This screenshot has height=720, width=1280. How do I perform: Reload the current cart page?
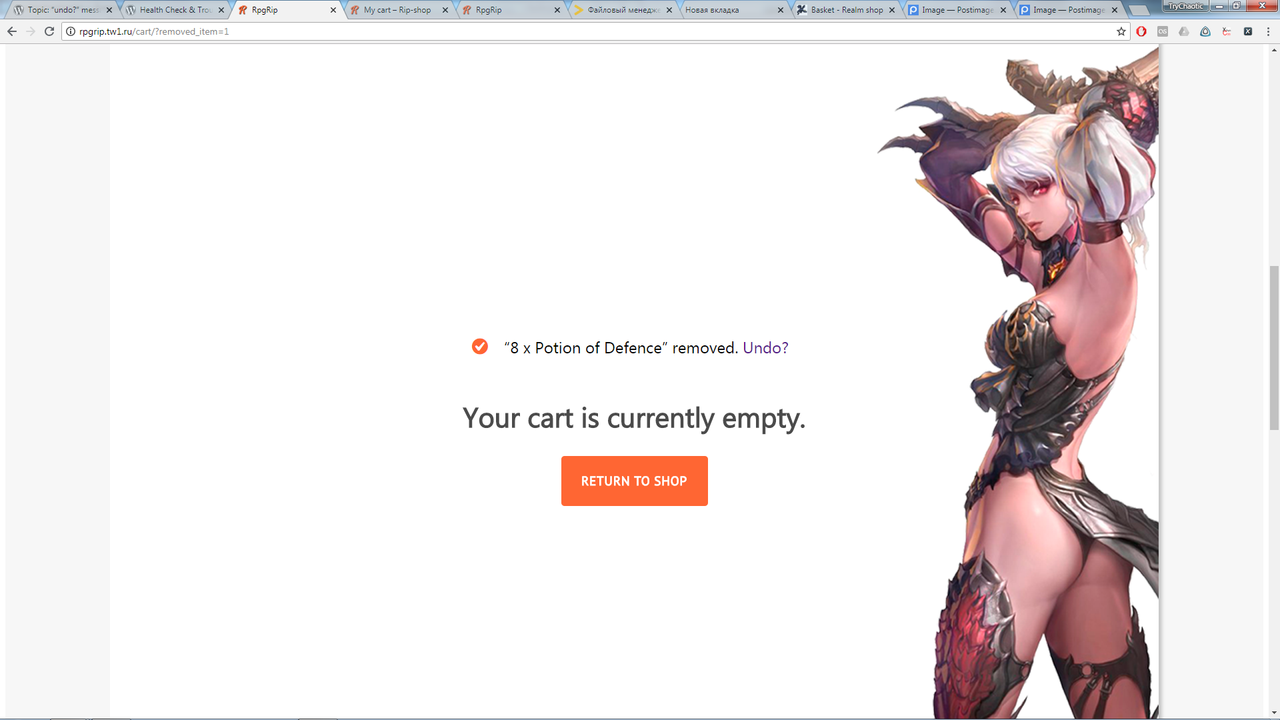[49, 31]
